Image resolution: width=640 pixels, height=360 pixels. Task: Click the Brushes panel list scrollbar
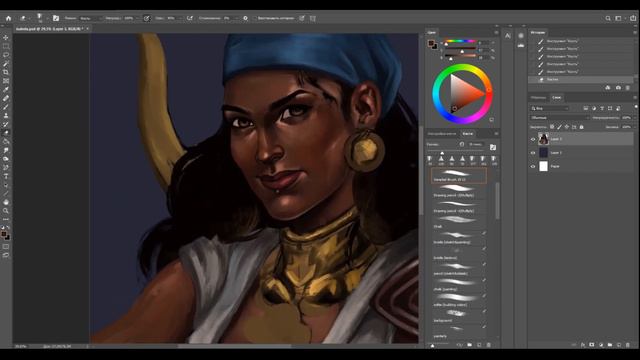497,200
